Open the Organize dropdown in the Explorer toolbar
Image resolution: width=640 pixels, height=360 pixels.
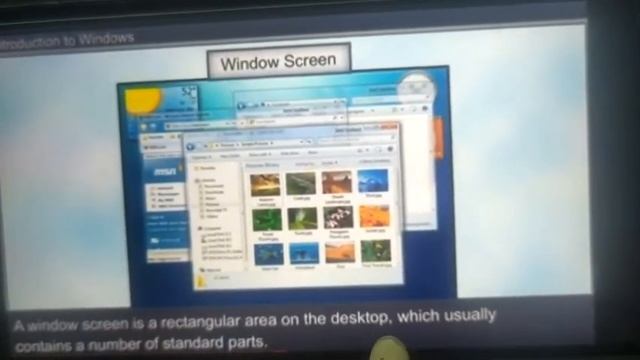(202, 157)
